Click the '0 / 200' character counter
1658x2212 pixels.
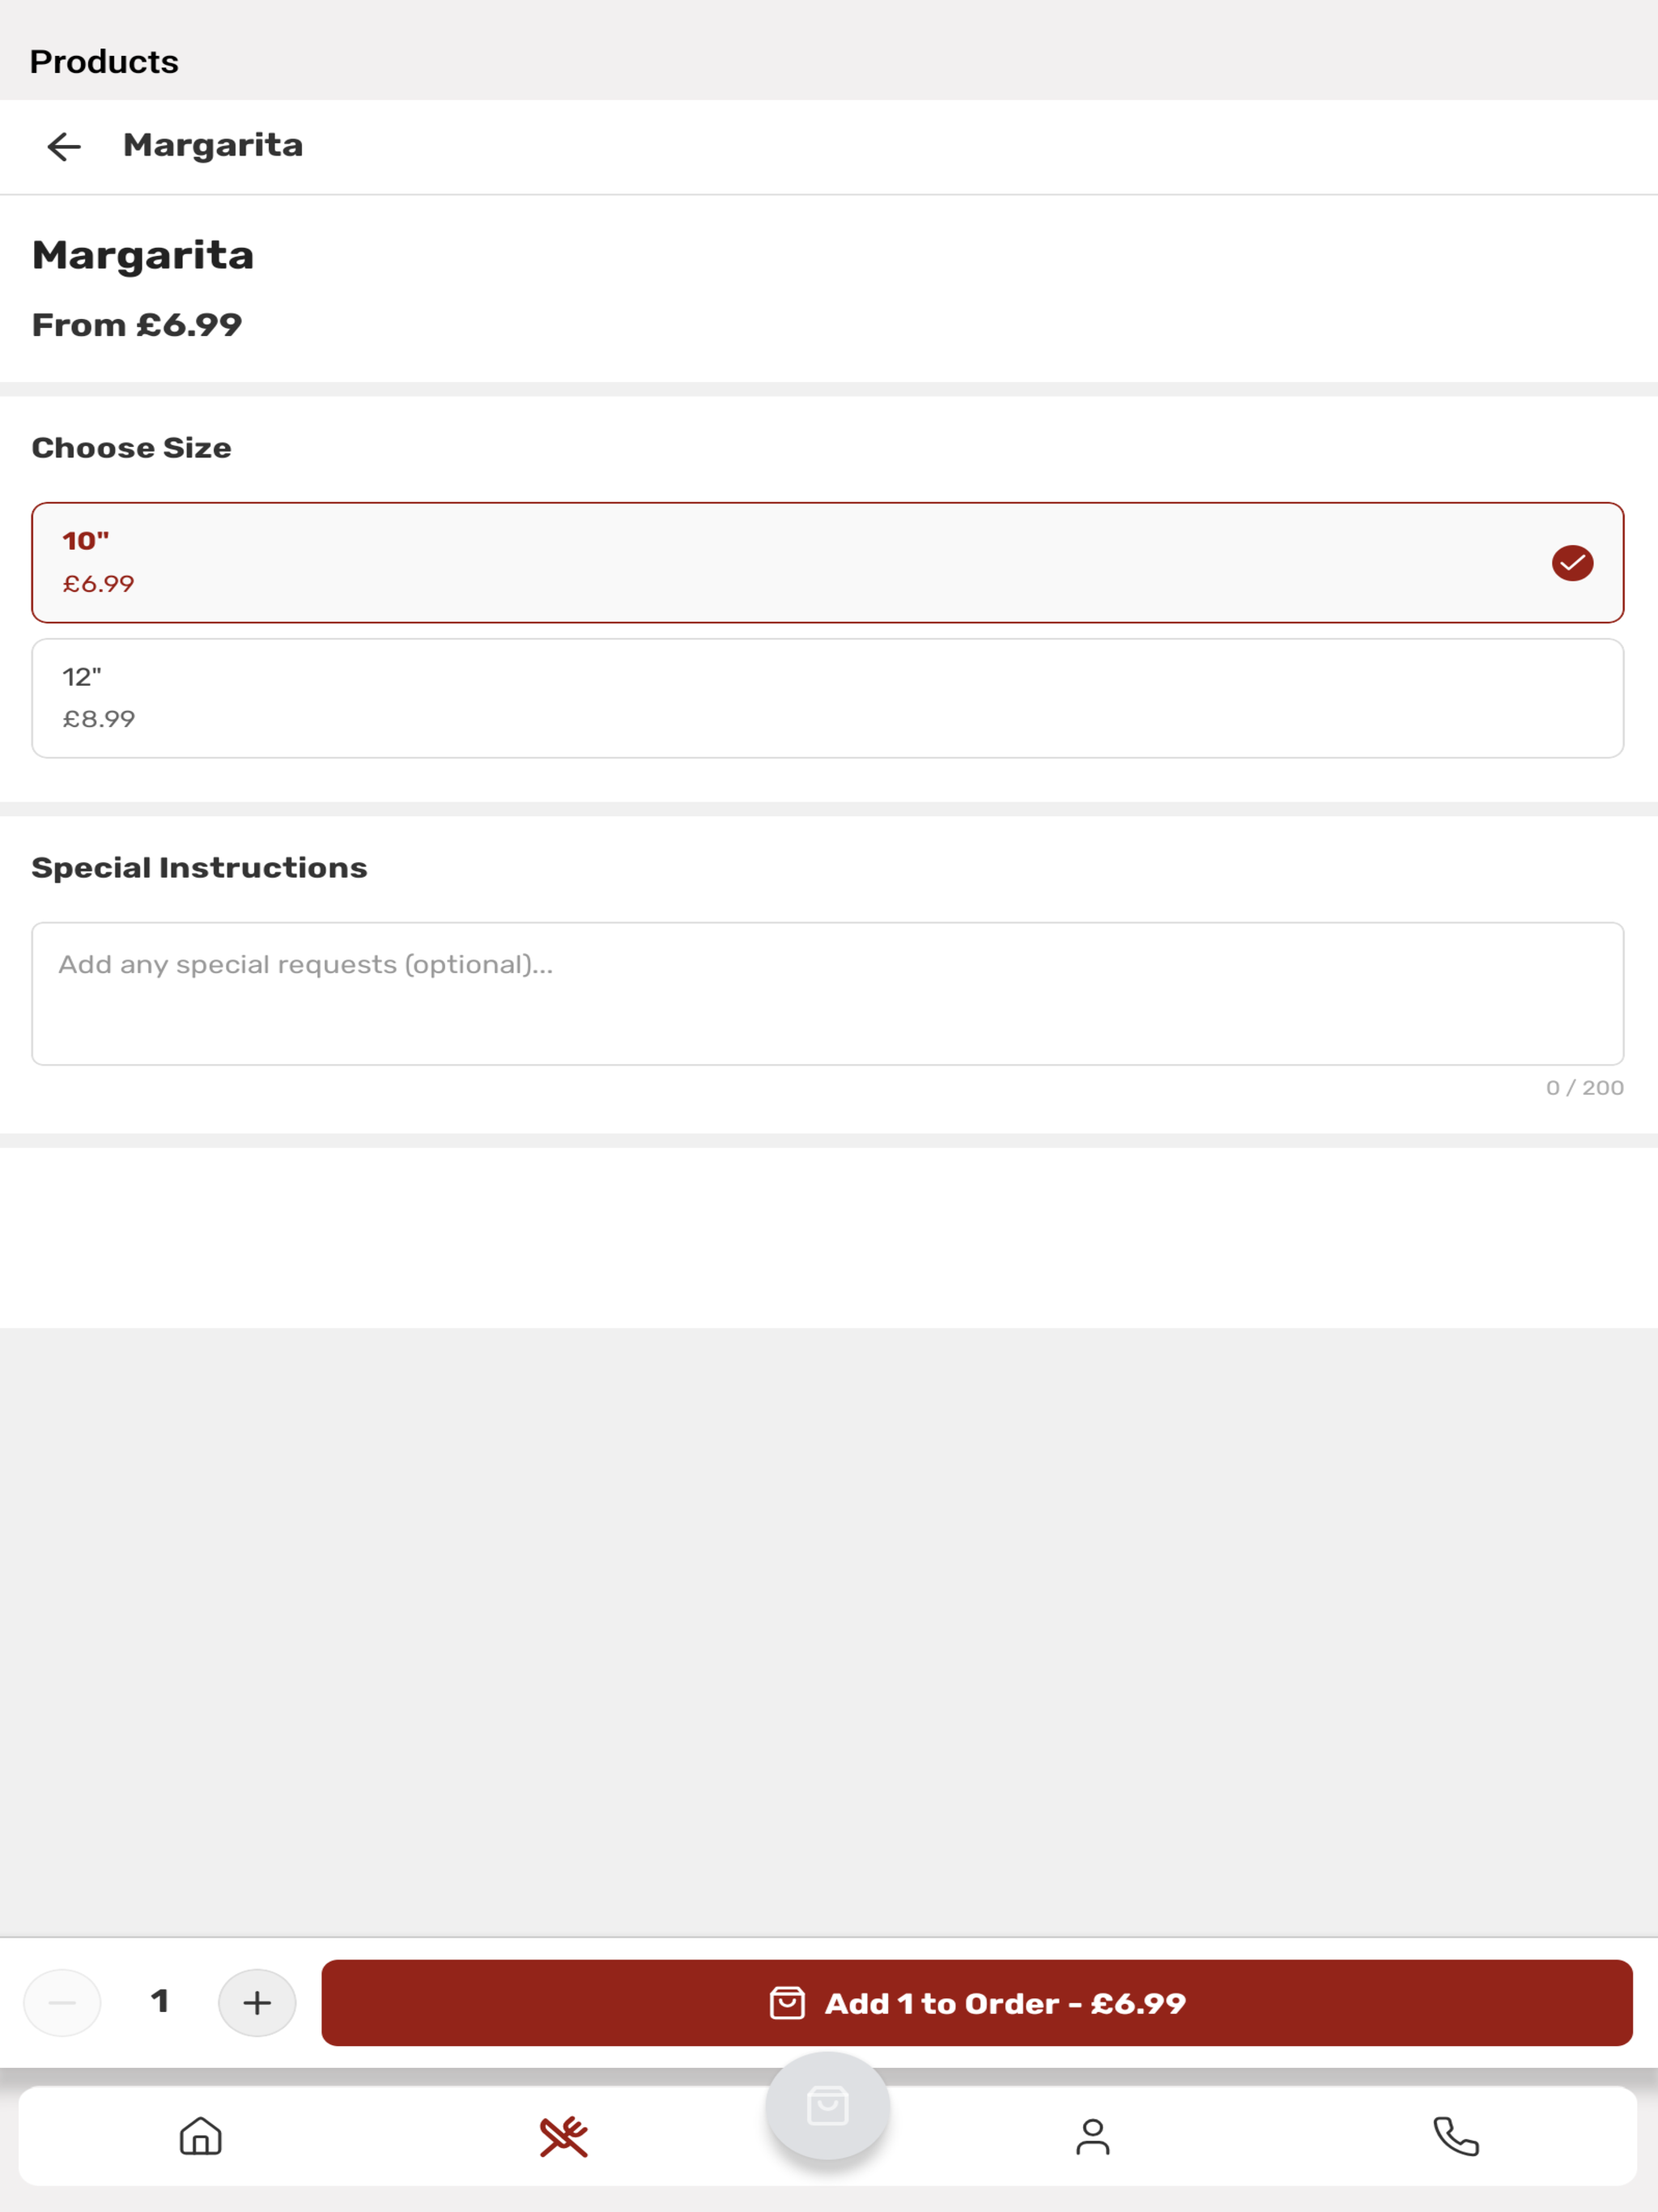pyautogui.click(x=1585, y=1088)
